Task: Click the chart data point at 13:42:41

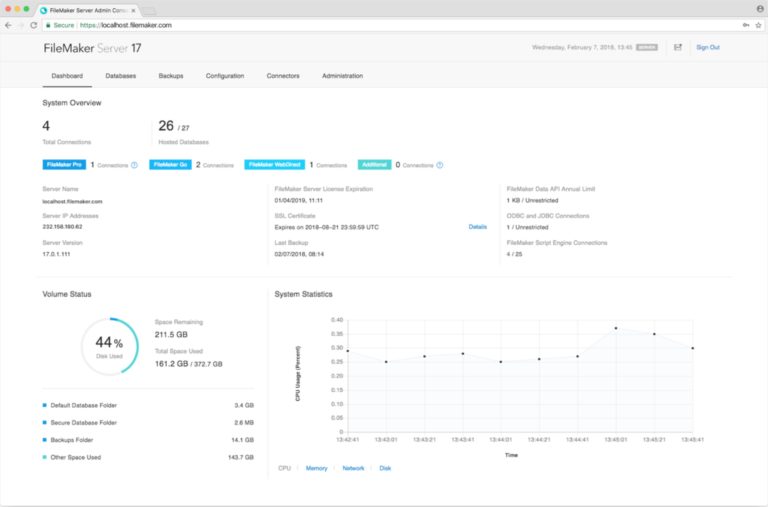Action: (x=348, y=351)
